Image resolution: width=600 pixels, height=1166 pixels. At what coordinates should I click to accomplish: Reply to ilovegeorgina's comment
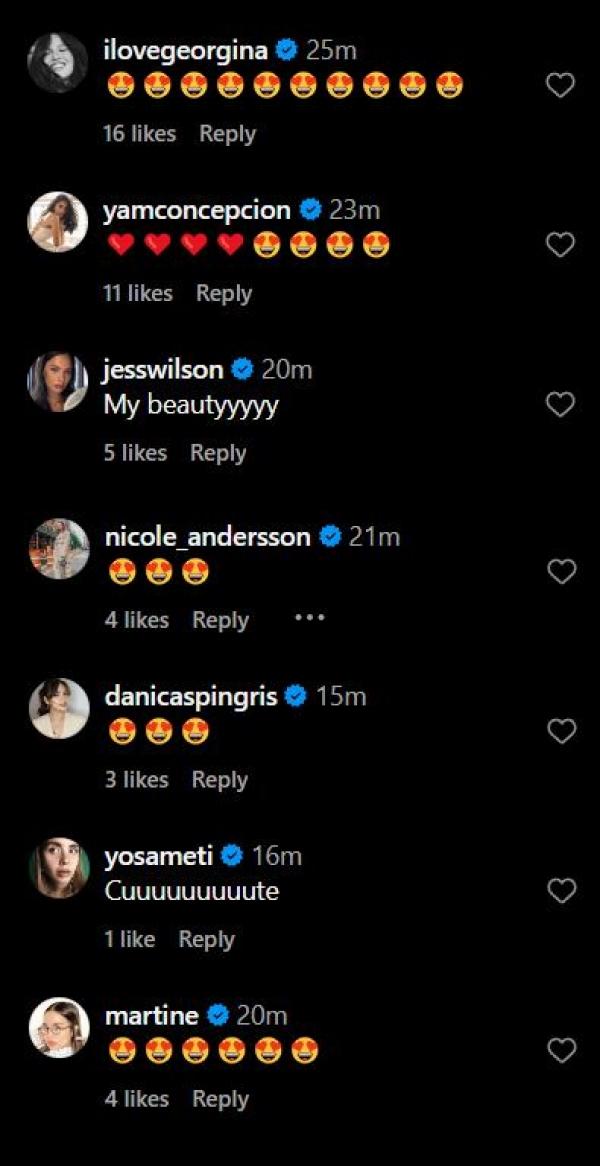[227, 133]
